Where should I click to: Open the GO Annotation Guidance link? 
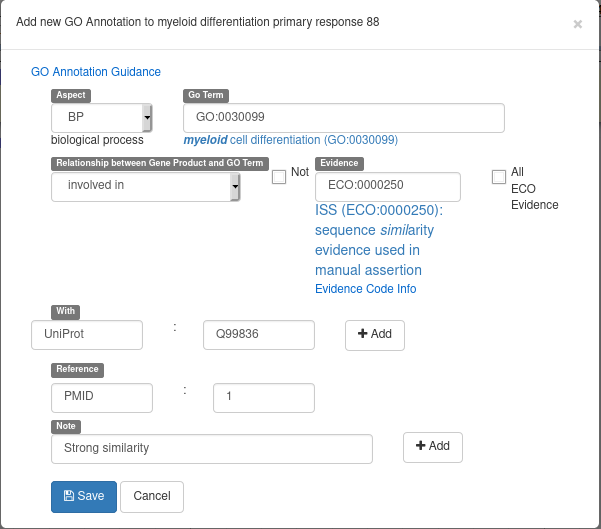[96, 72]
